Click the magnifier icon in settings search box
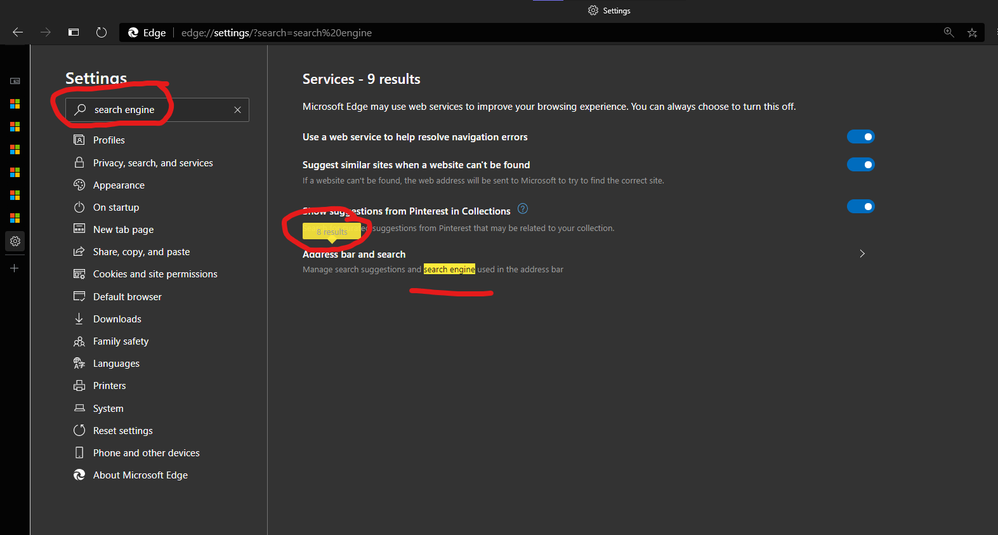This screenshot has height=535, width=998. tap(80, 109)
